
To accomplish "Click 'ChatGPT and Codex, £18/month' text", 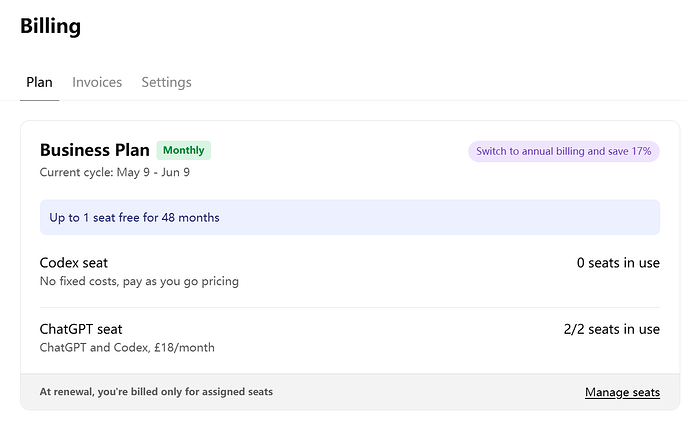I will pos(127,347).
